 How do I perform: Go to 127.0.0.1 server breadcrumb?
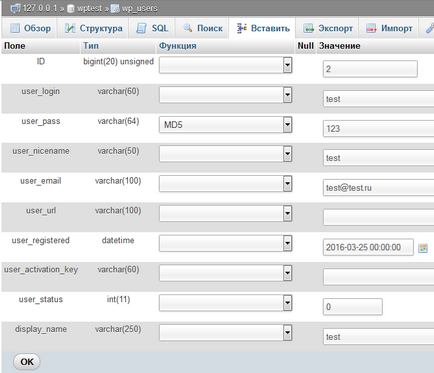click(x=40, y=8)
